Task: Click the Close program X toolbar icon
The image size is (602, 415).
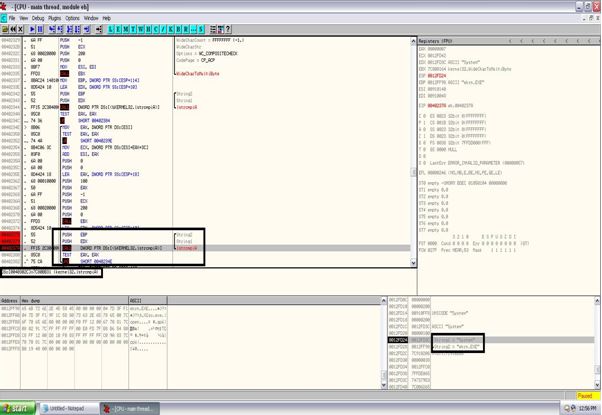Action: tap(20, 29)
